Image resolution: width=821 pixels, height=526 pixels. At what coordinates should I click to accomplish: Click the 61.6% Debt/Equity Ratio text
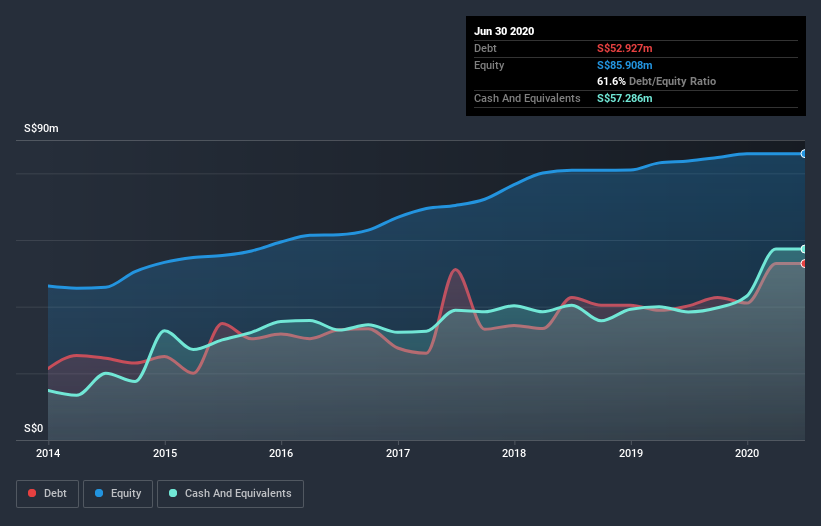(657, 82)
